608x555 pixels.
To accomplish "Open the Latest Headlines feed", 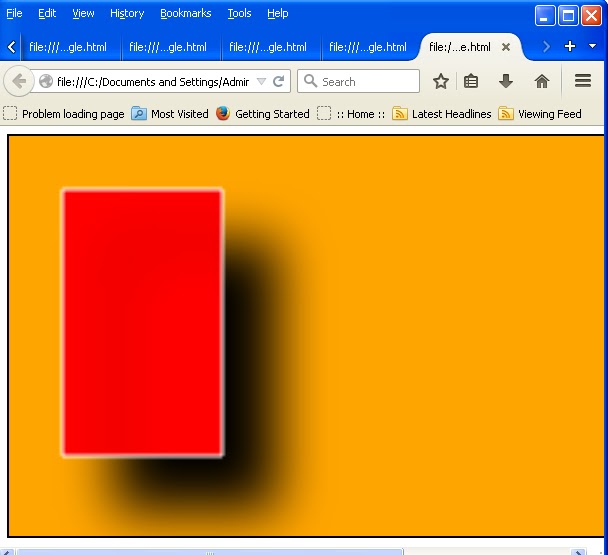I will click(x=442, y=114).
